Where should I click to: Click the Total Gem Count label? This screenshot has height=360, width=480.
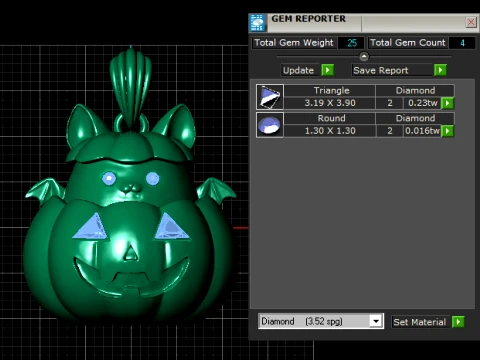(407, 43)
